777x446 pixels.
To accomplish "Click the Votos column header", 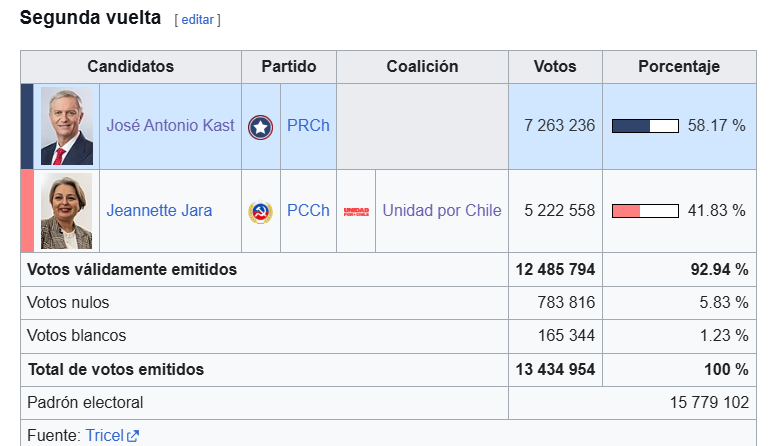I will 555,66.
